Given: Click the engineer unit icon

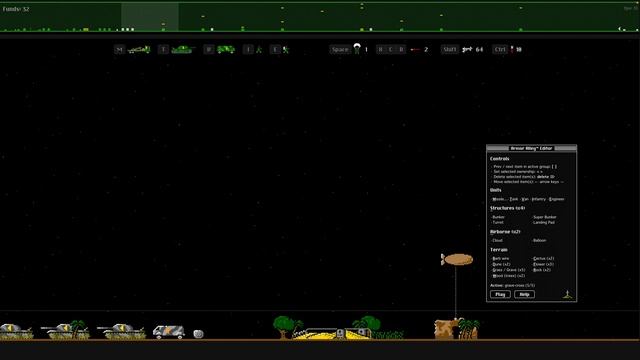Looking at the screenshot, I should pyautogui.click(x=286, y=49).
